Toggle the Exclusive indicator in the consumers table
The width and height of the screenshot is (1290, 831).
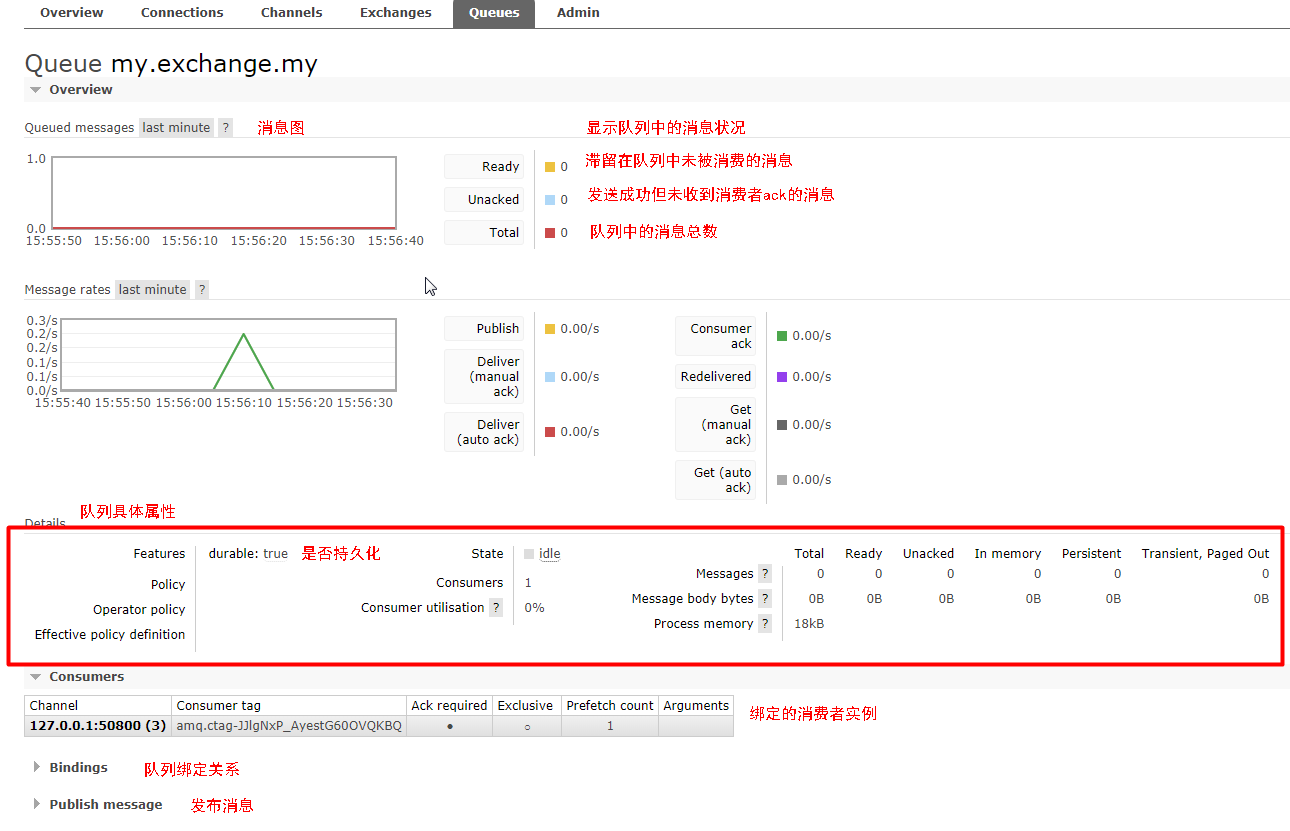click(x=526, y=725)
